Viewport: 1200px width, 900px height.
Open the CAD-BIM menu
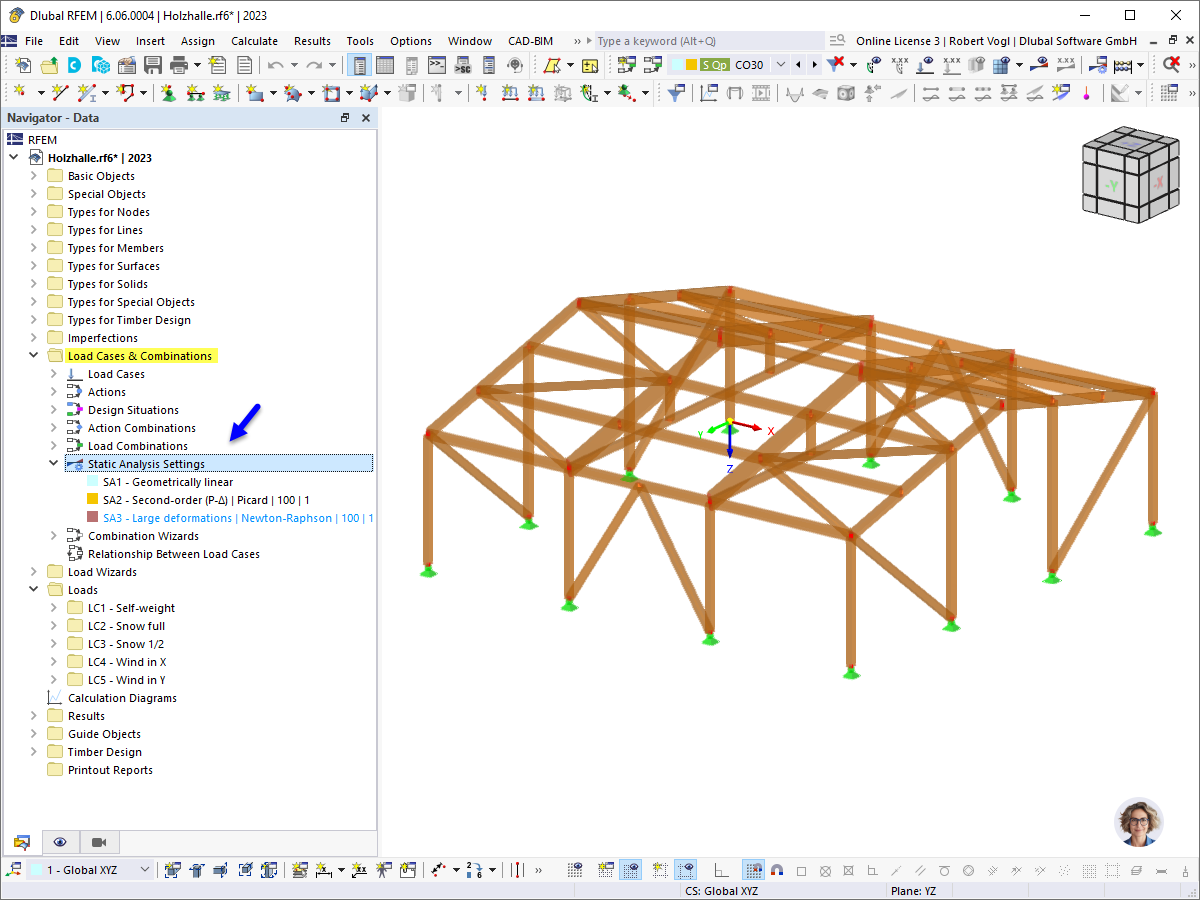(x=530, y=41)
